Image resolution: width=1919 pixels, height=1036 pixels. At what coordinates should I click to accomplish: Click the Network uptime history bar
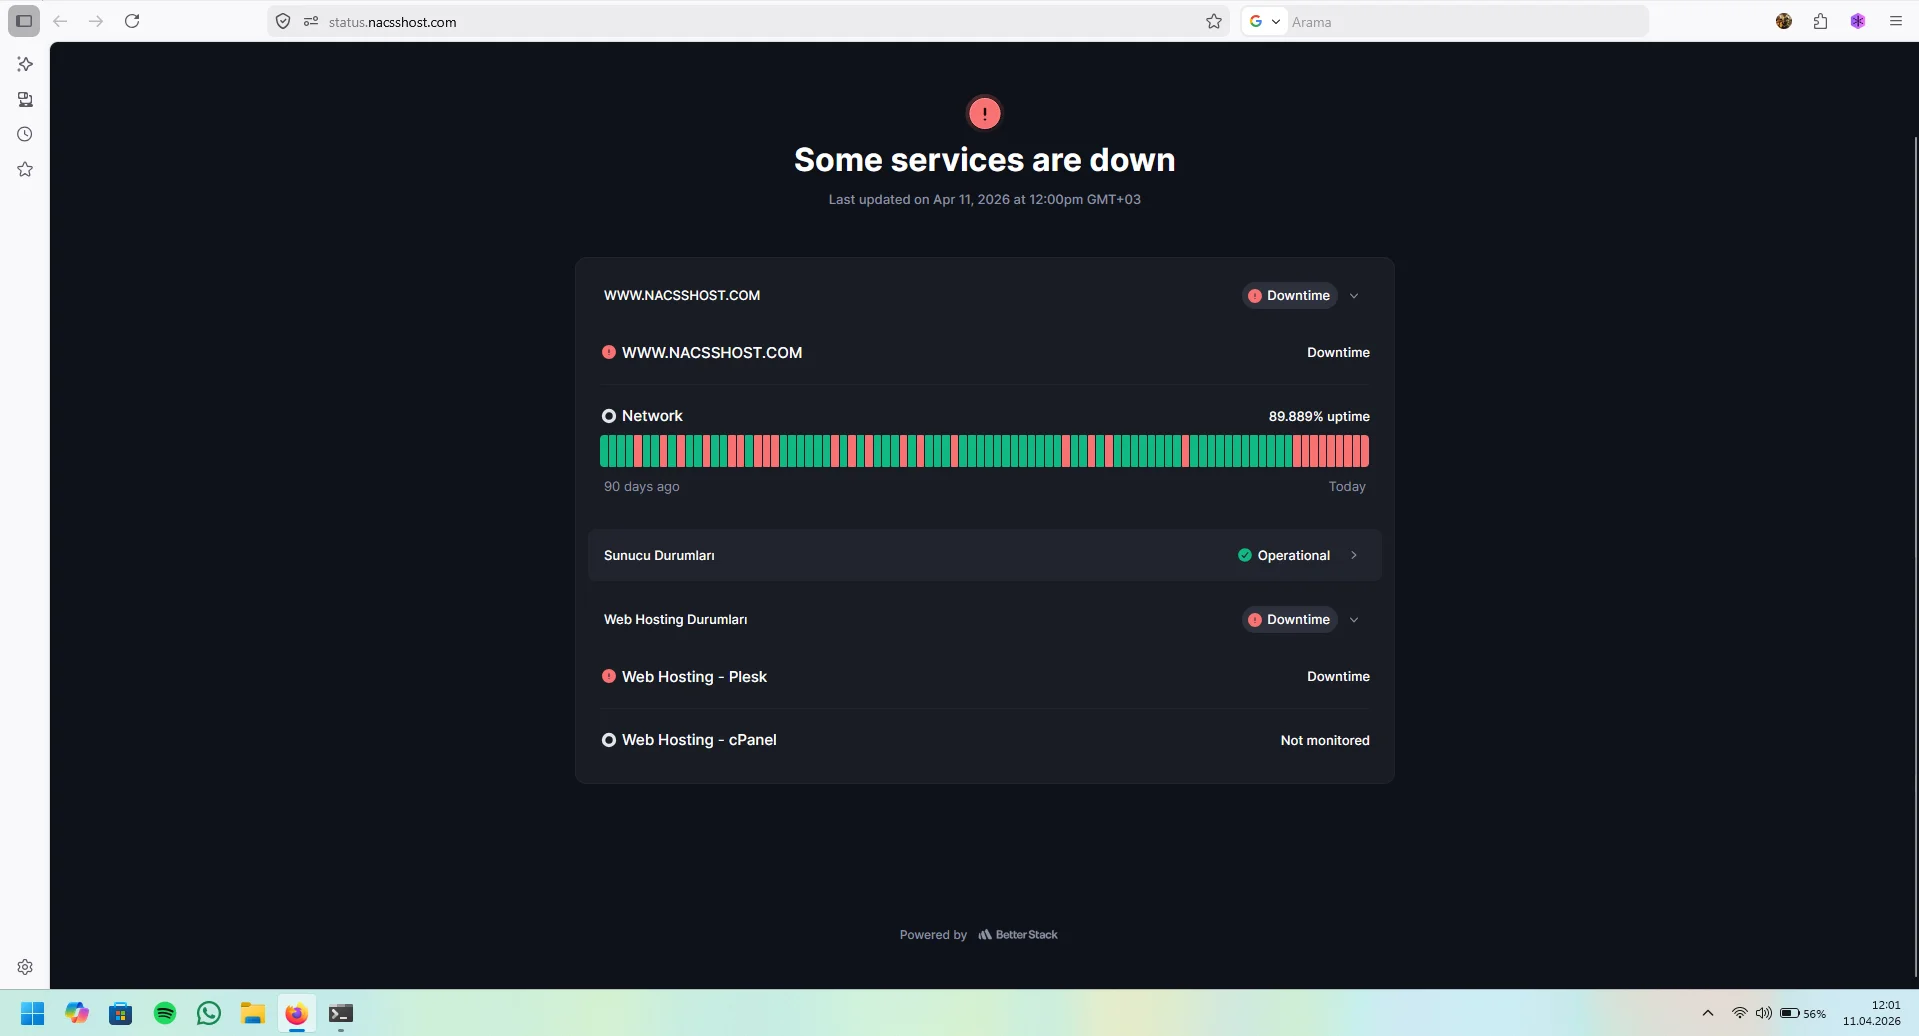pos(984,451)
